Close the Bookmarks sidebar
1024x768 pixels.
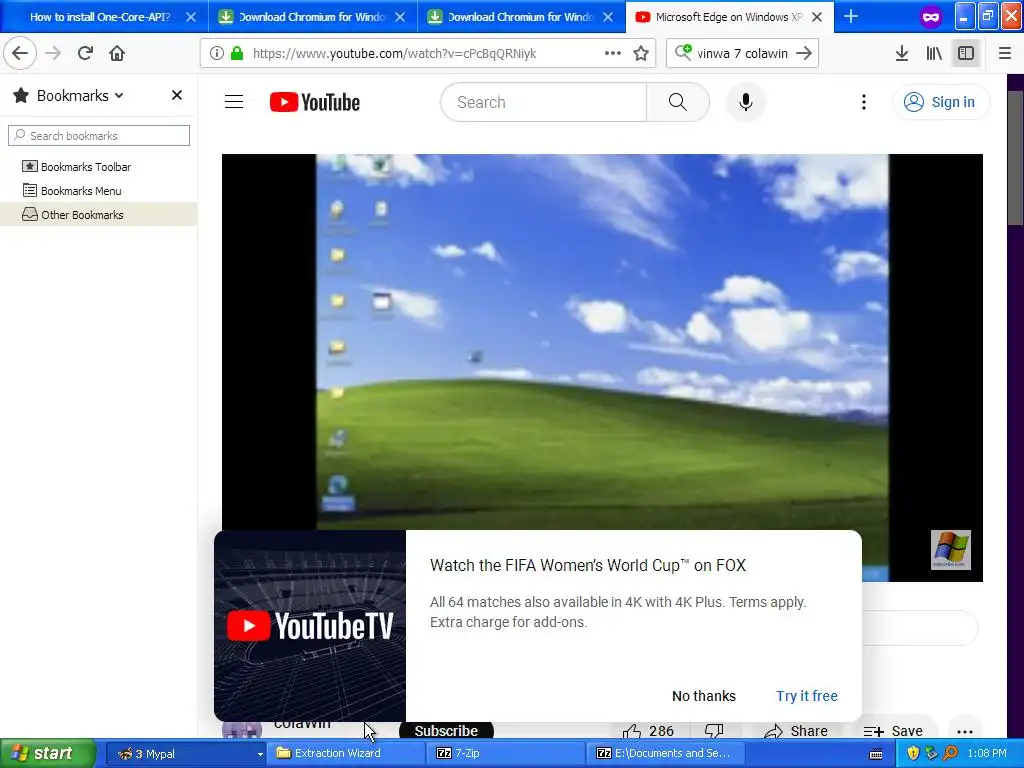click(x=176, y=95)
